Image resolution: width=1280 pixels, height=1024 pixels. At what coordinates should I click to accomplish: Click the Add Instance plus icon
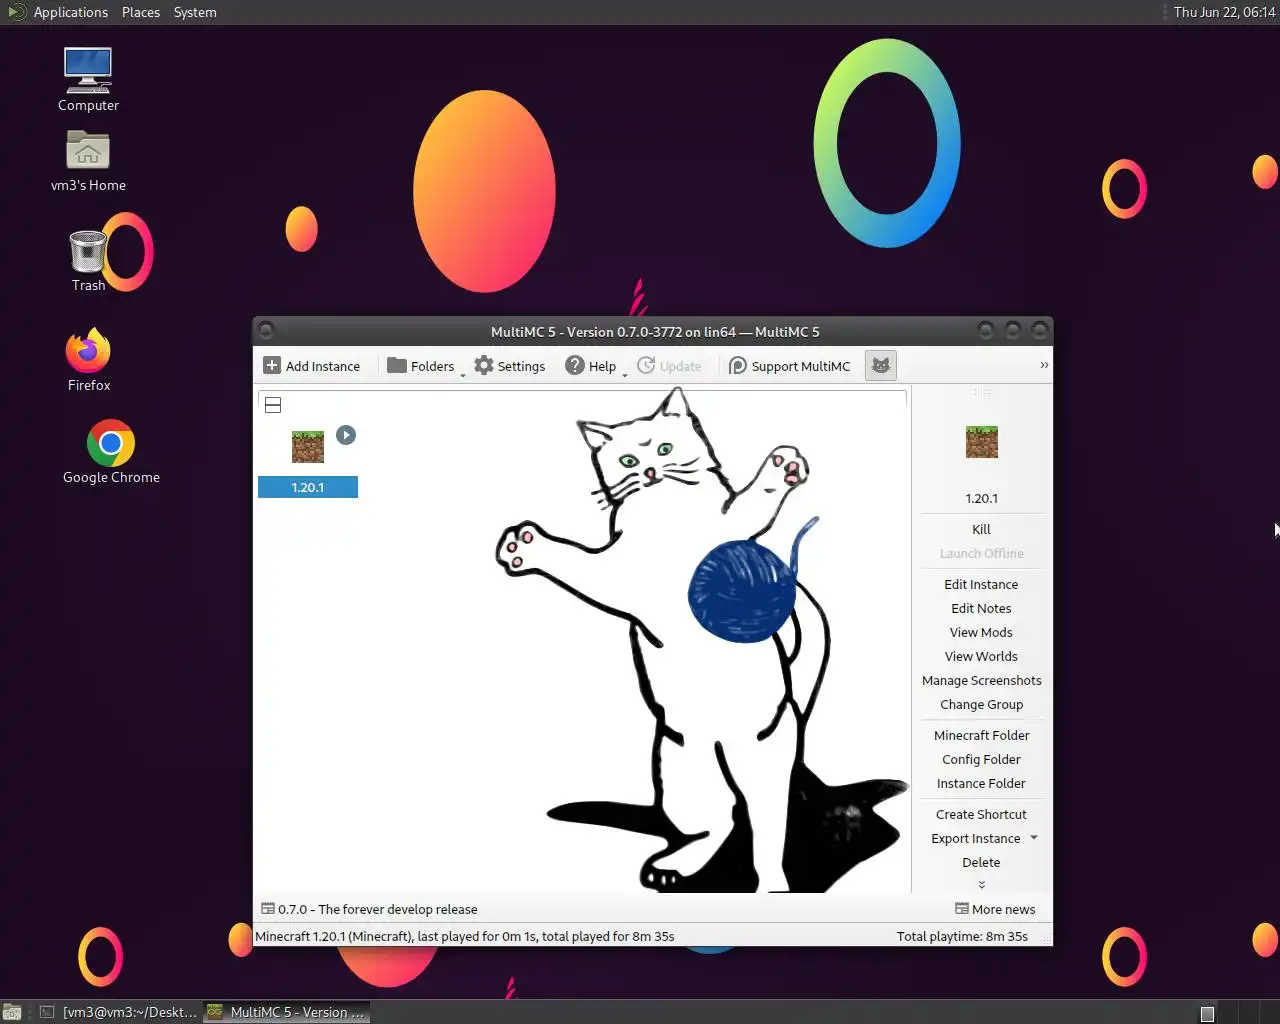click(x=272, y=366)
